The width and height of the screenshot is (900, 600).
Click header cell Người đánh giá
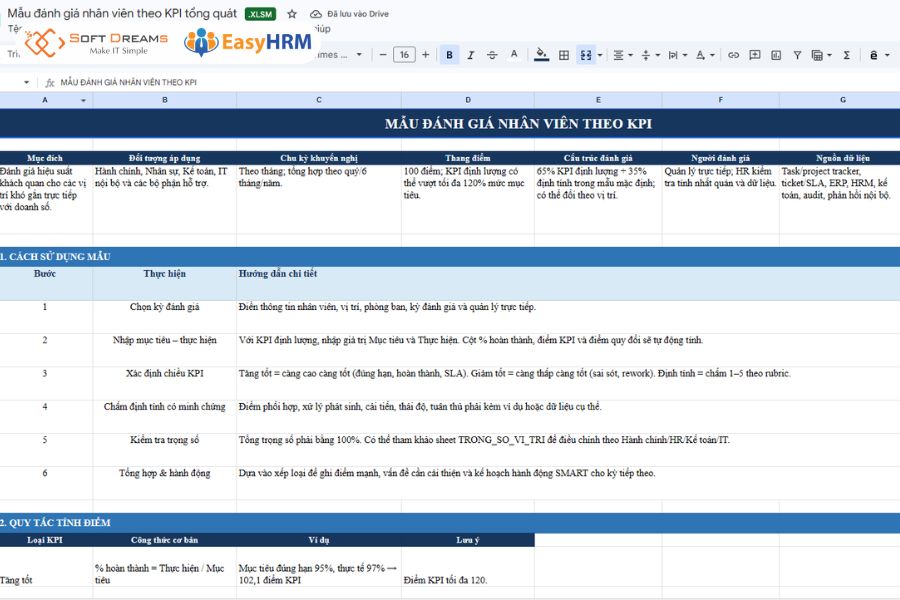721,158
